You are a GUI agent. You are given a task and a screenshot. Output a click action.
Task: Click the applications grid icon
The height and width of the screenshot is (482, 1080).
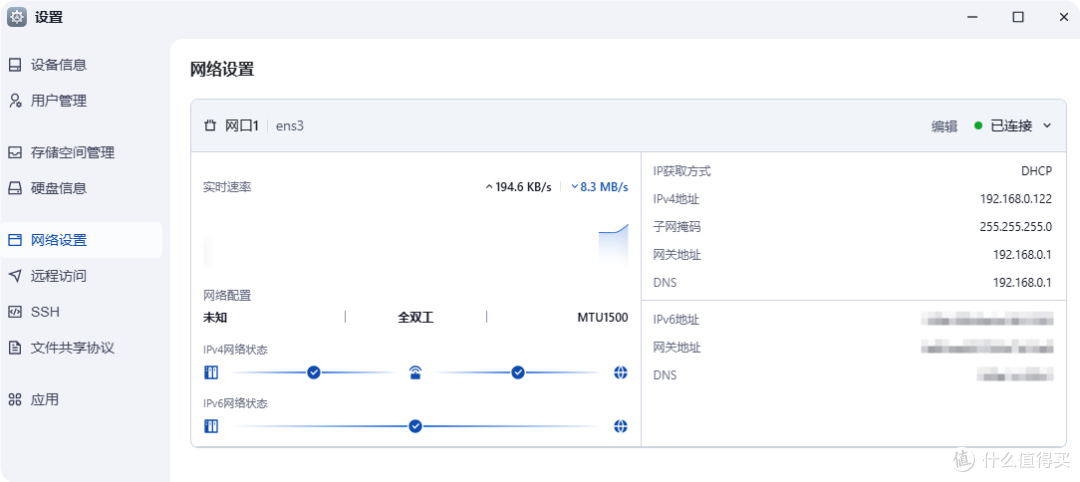[x=15, y=400]
